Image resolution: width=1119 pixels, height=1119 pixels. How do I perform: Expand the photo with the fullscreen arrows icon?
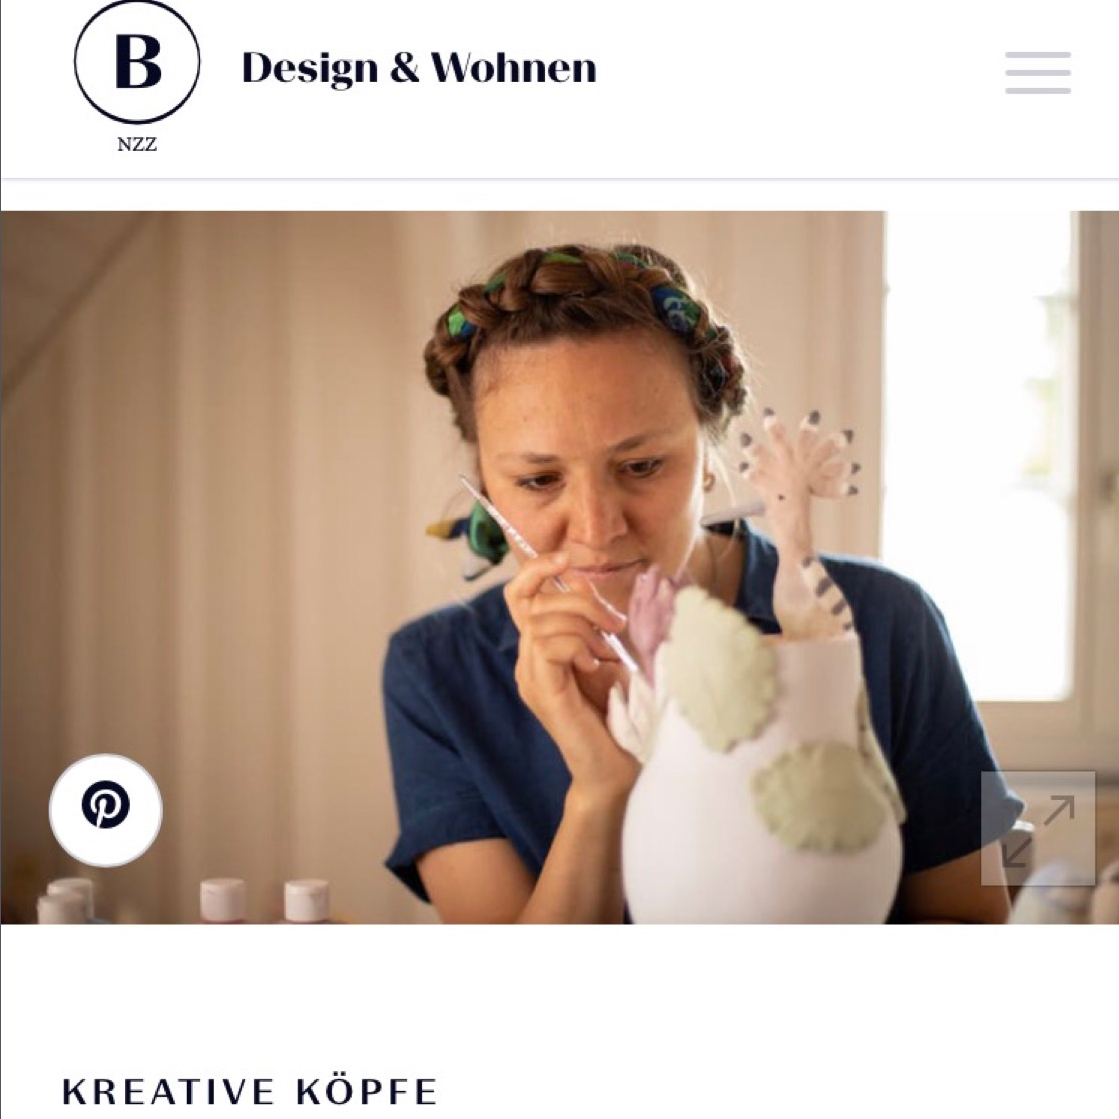[x=1038, y=829]
